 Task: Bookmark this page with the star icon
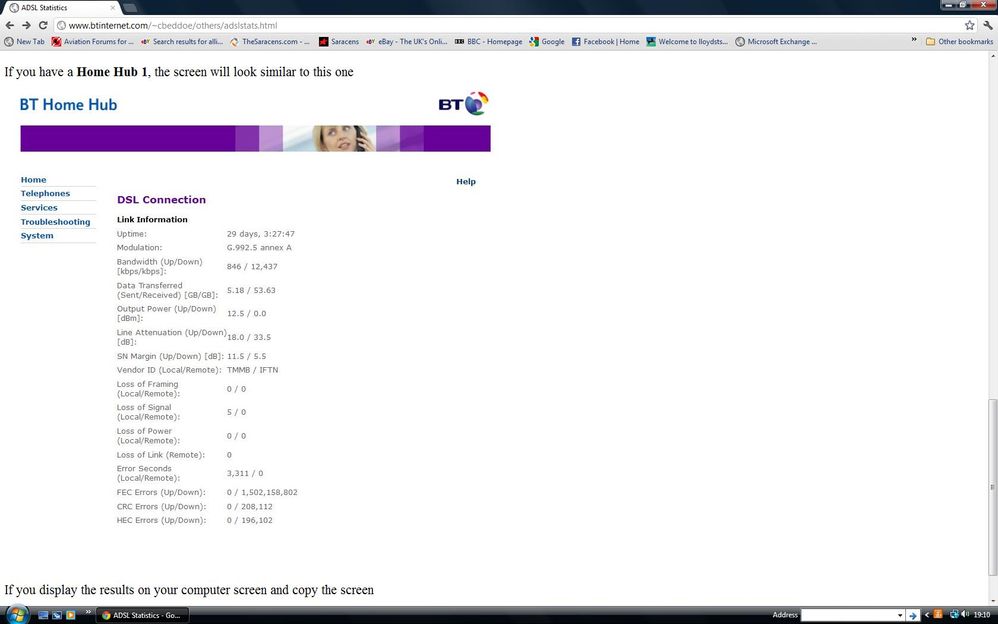point(969,25)
